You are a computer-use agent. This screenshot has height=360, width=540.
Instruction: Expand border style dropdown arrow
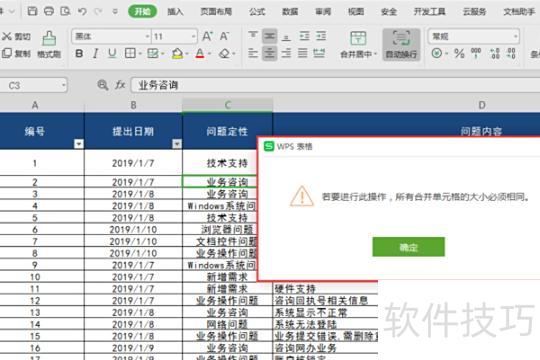[x=141, y=54]
